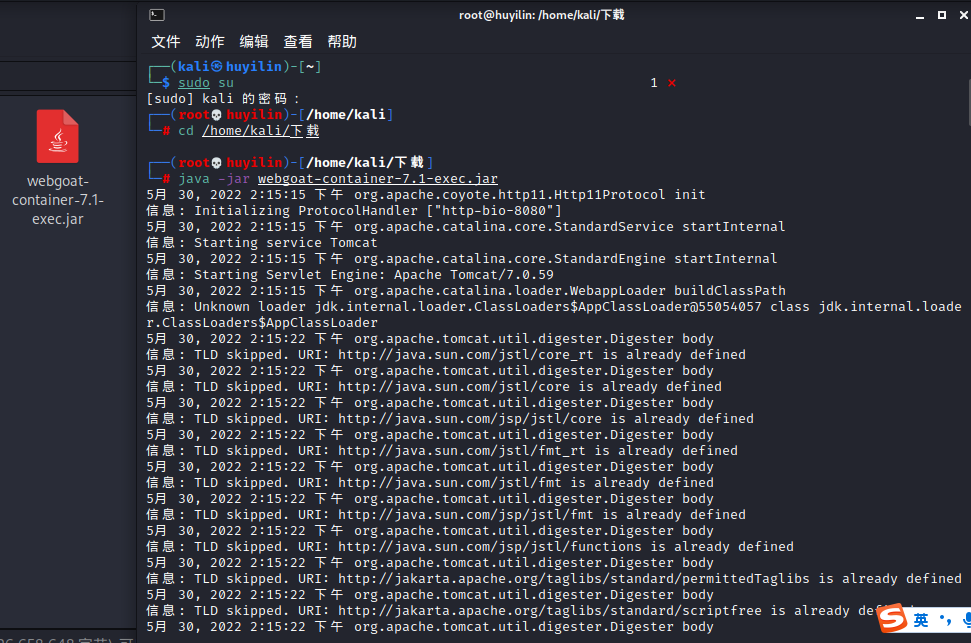The width and height of the screenshot is (971, 643).
Task: Toggle the 英 language mode indicator
Action: pyautogui.click(x=921, y=619)
